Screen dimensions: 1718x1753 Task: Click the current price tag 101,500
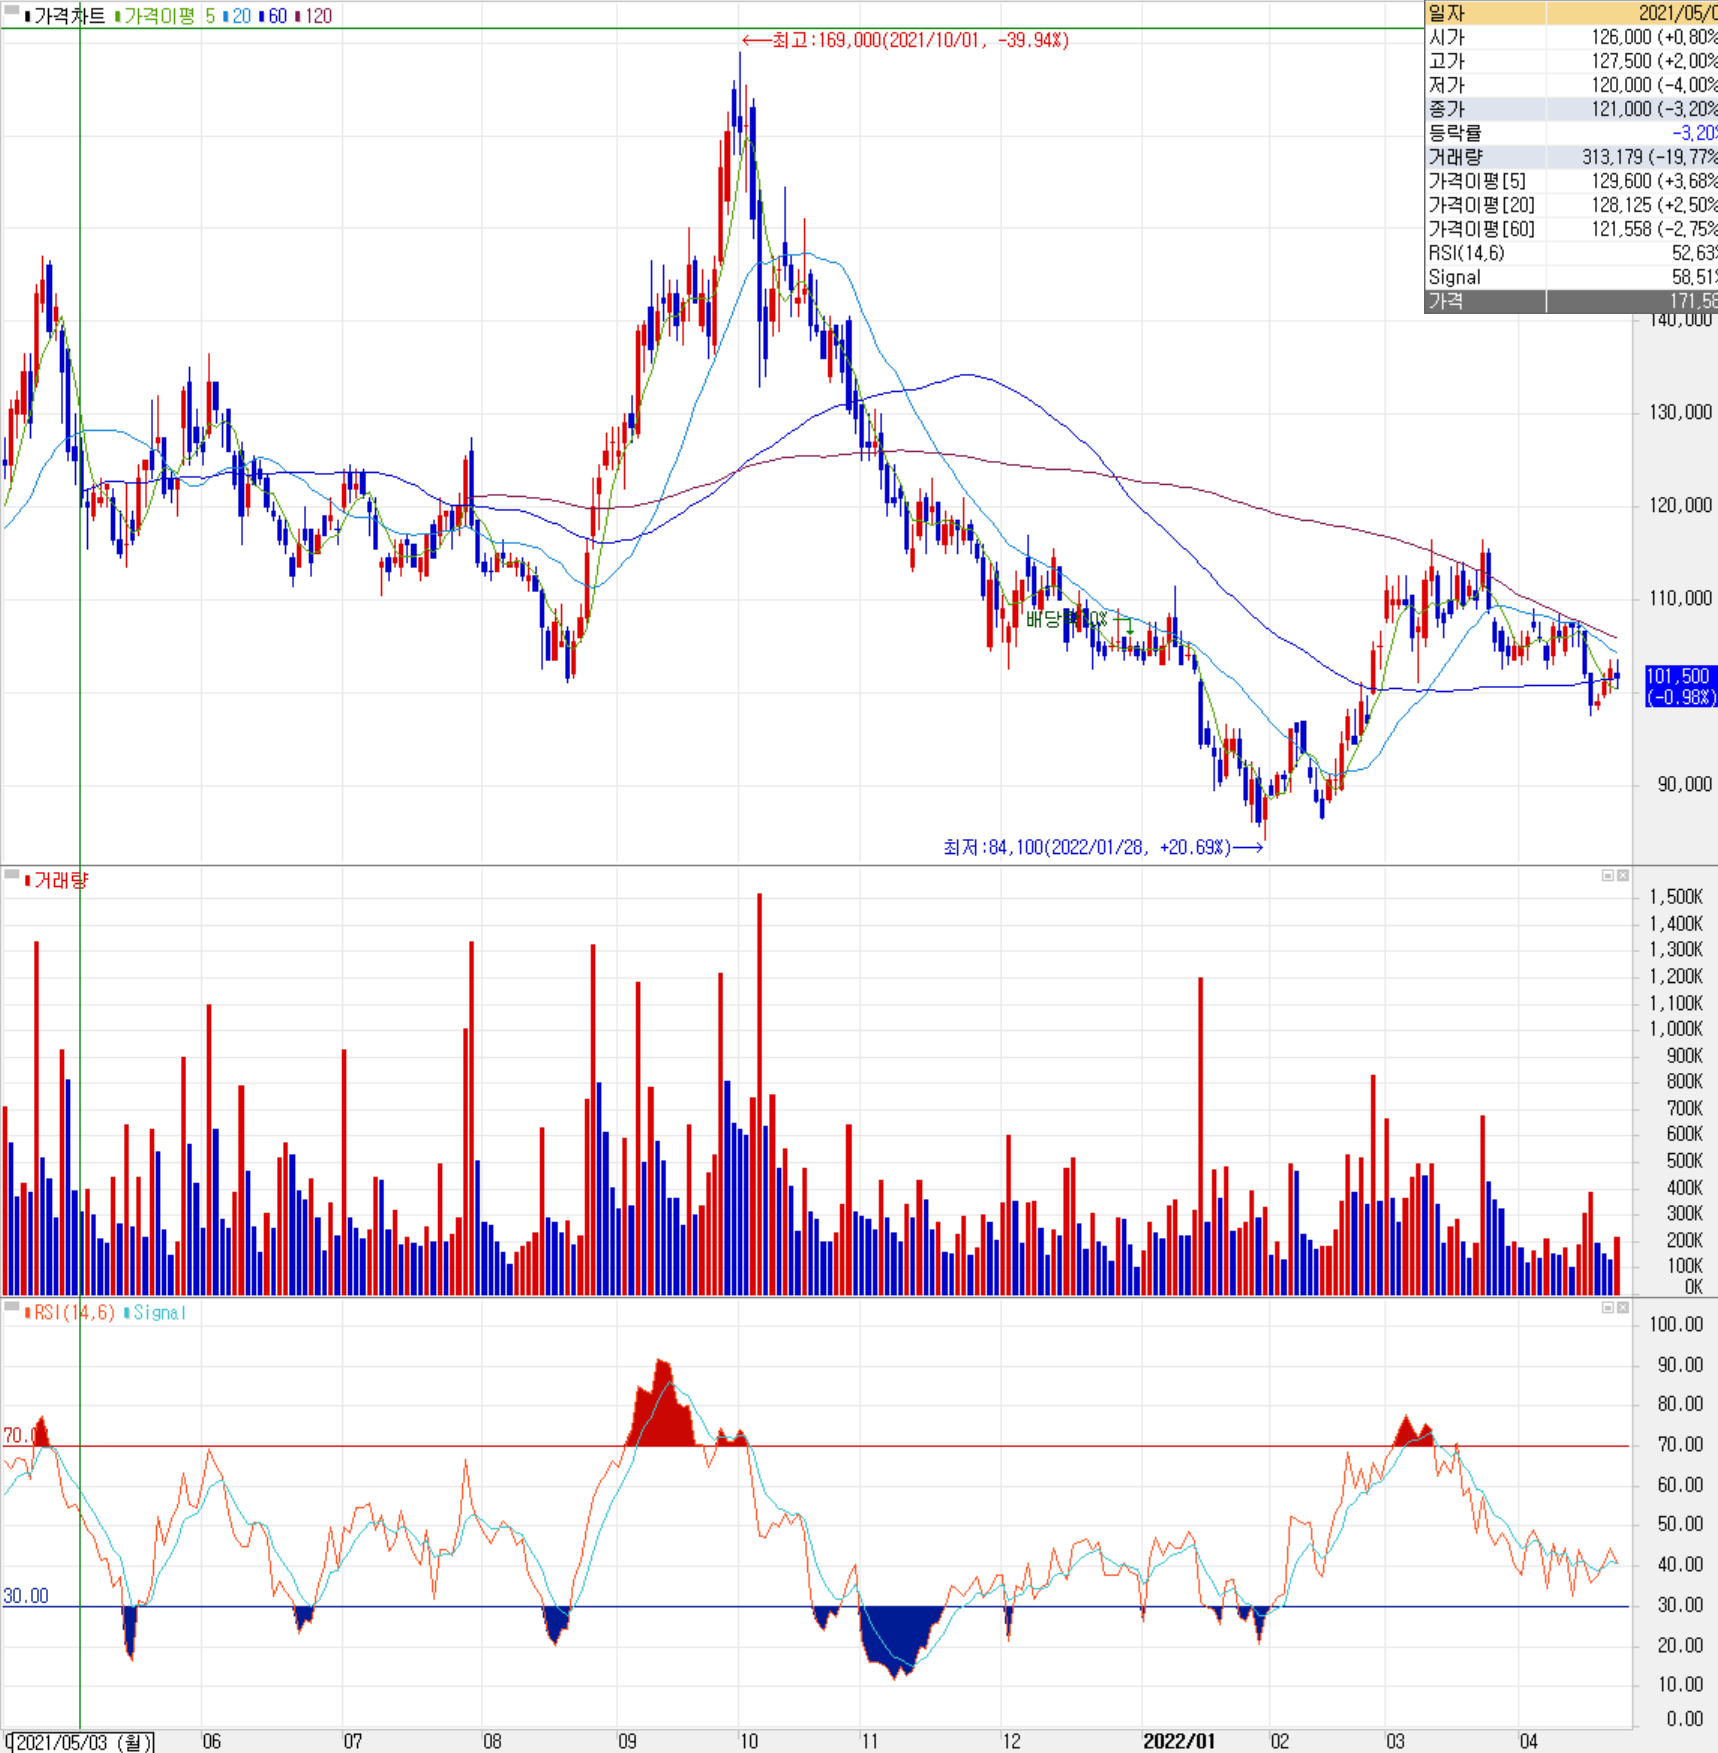tap(1681, 686)
